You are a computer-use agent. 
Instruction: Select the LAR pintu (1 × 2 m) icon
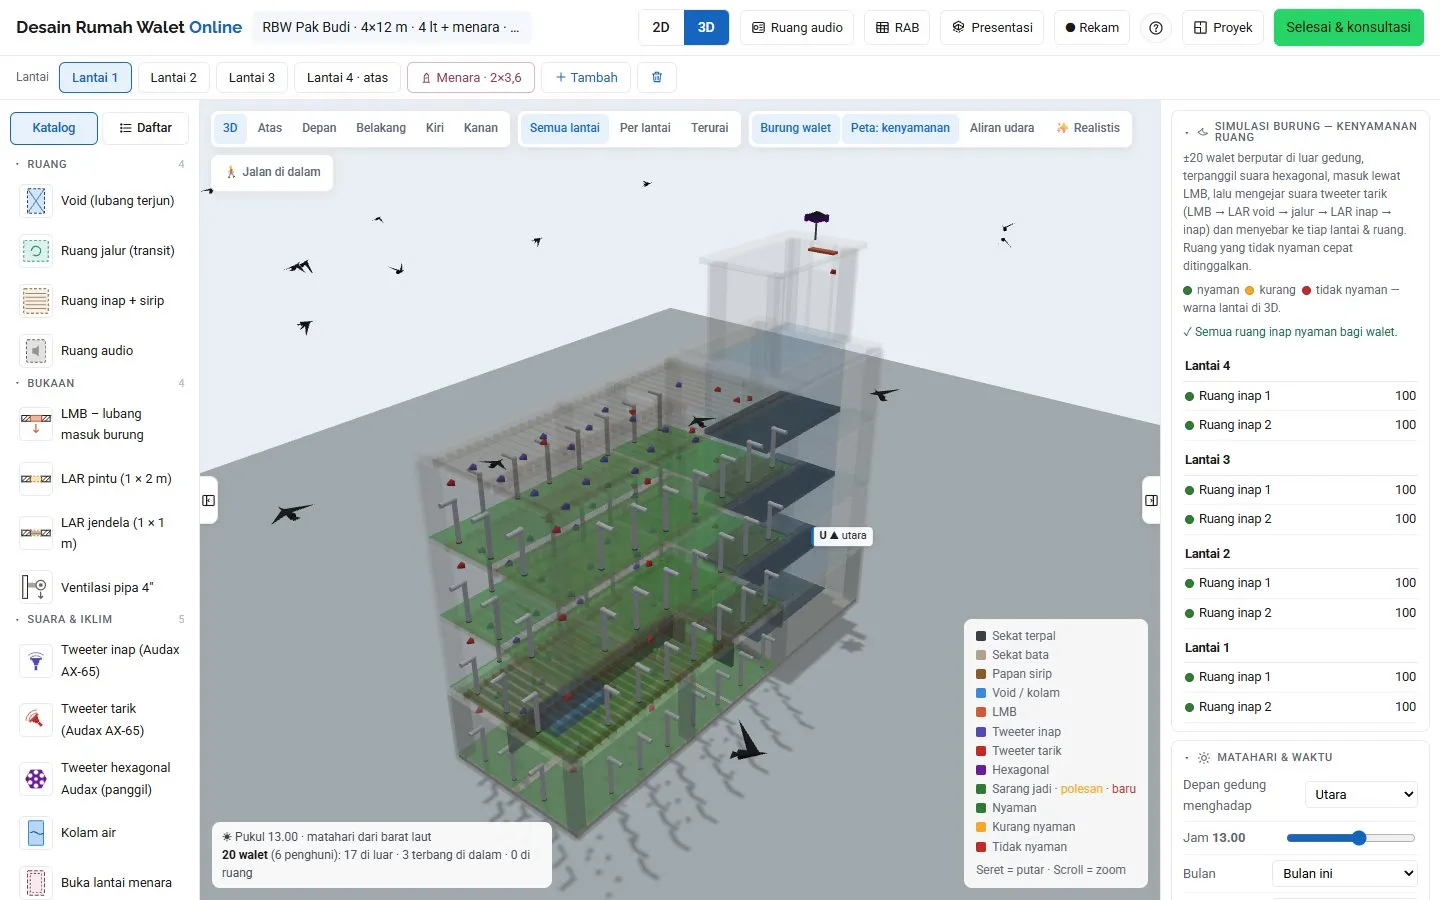pyautogui.click(x=36, y=479)
